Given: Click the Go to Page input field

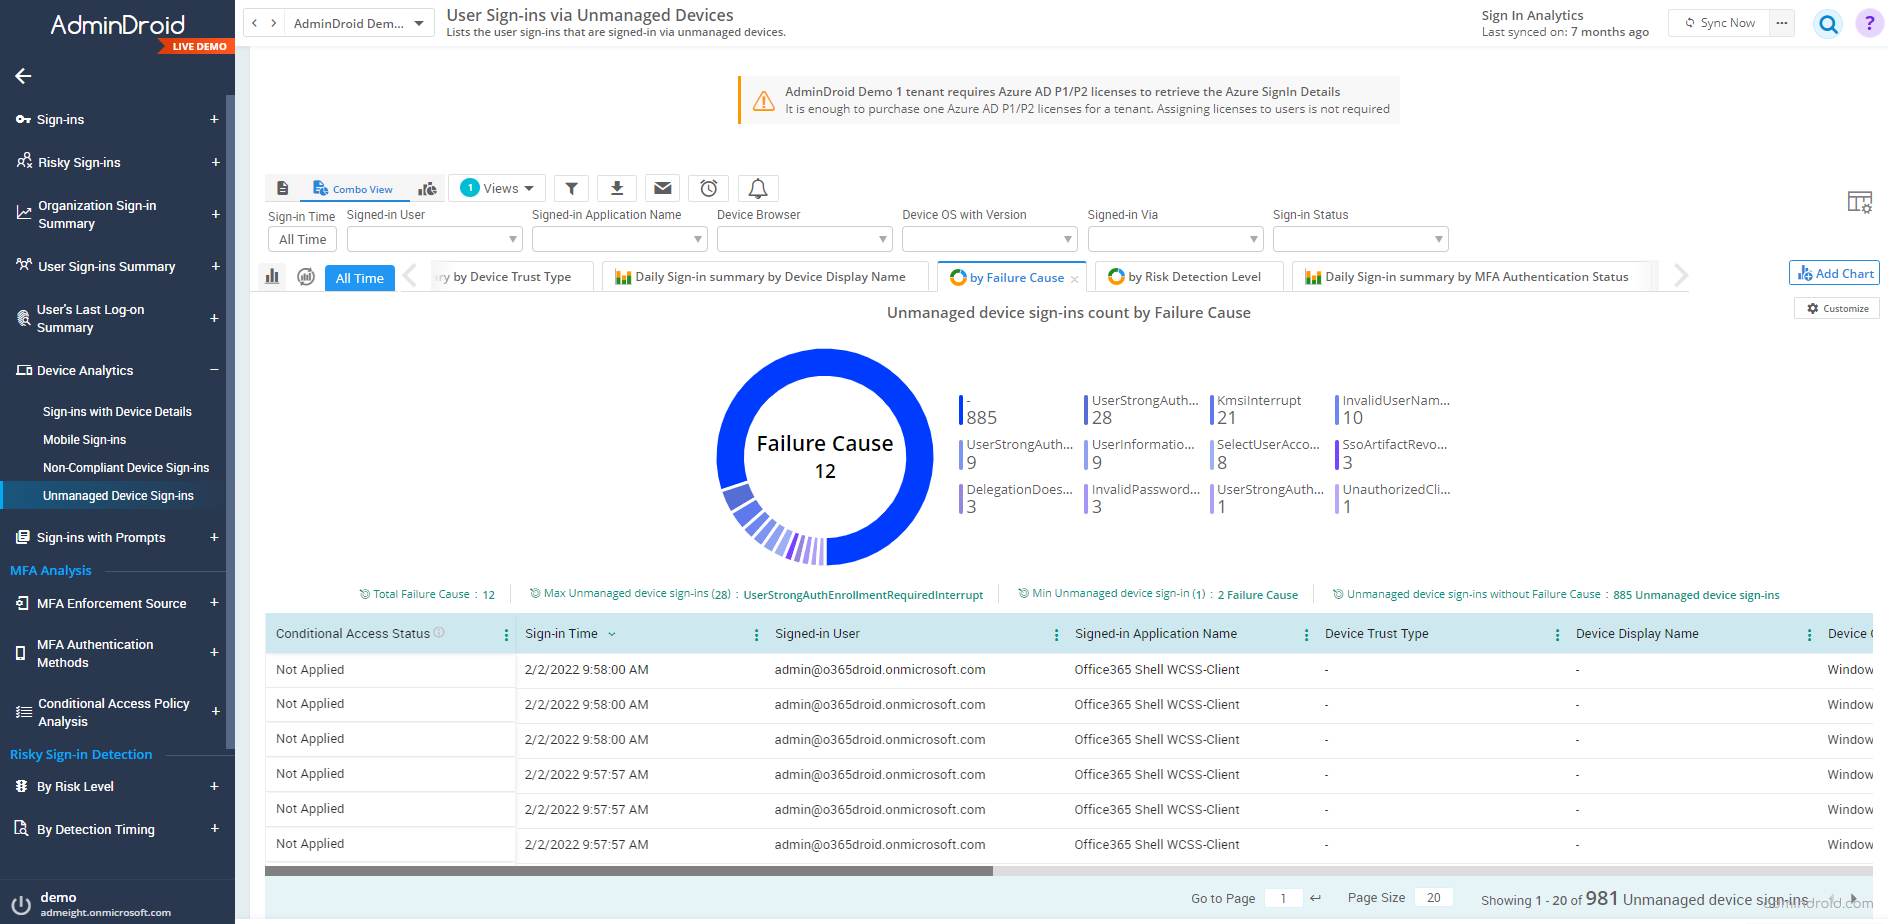Looking at the screenshot, I should tap(1283, 898).
